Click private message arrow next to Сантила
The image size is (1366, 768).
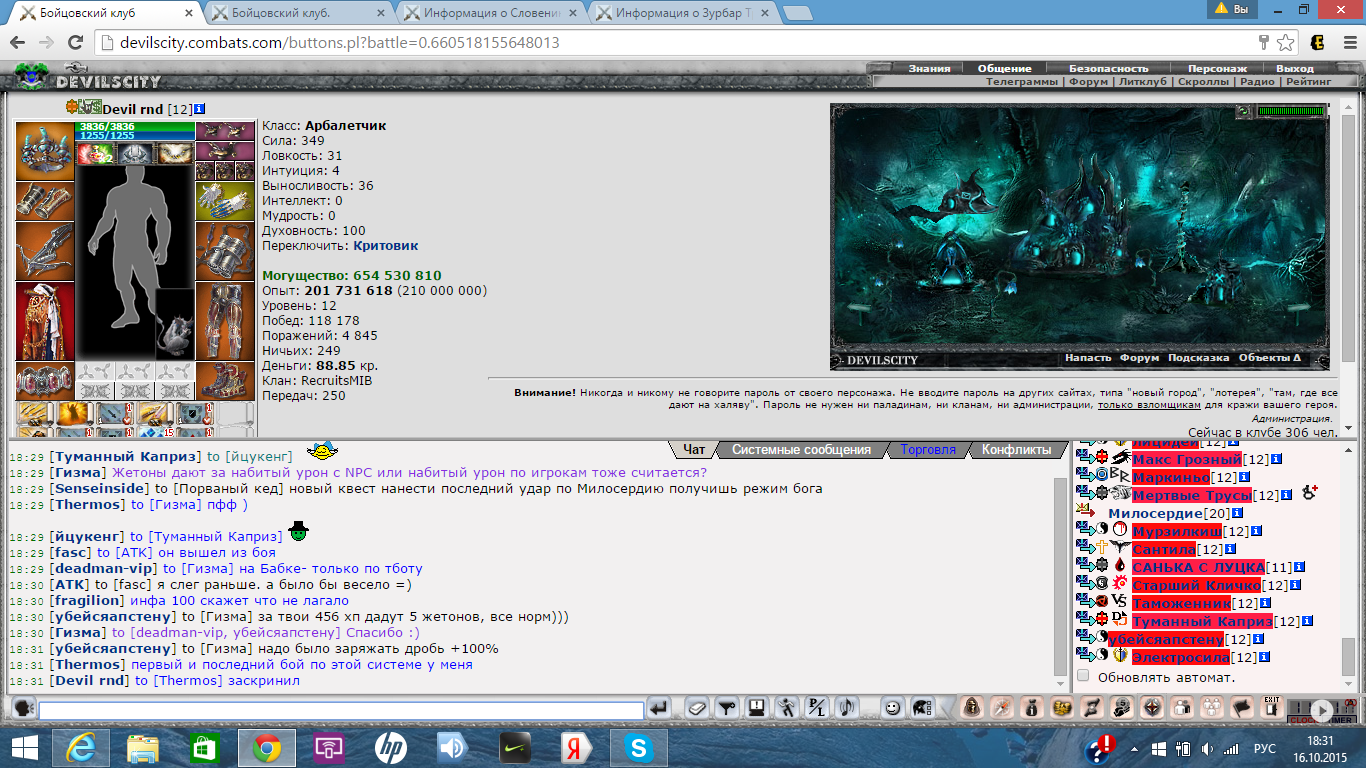pyautogui.click(x=1085, y=549)
